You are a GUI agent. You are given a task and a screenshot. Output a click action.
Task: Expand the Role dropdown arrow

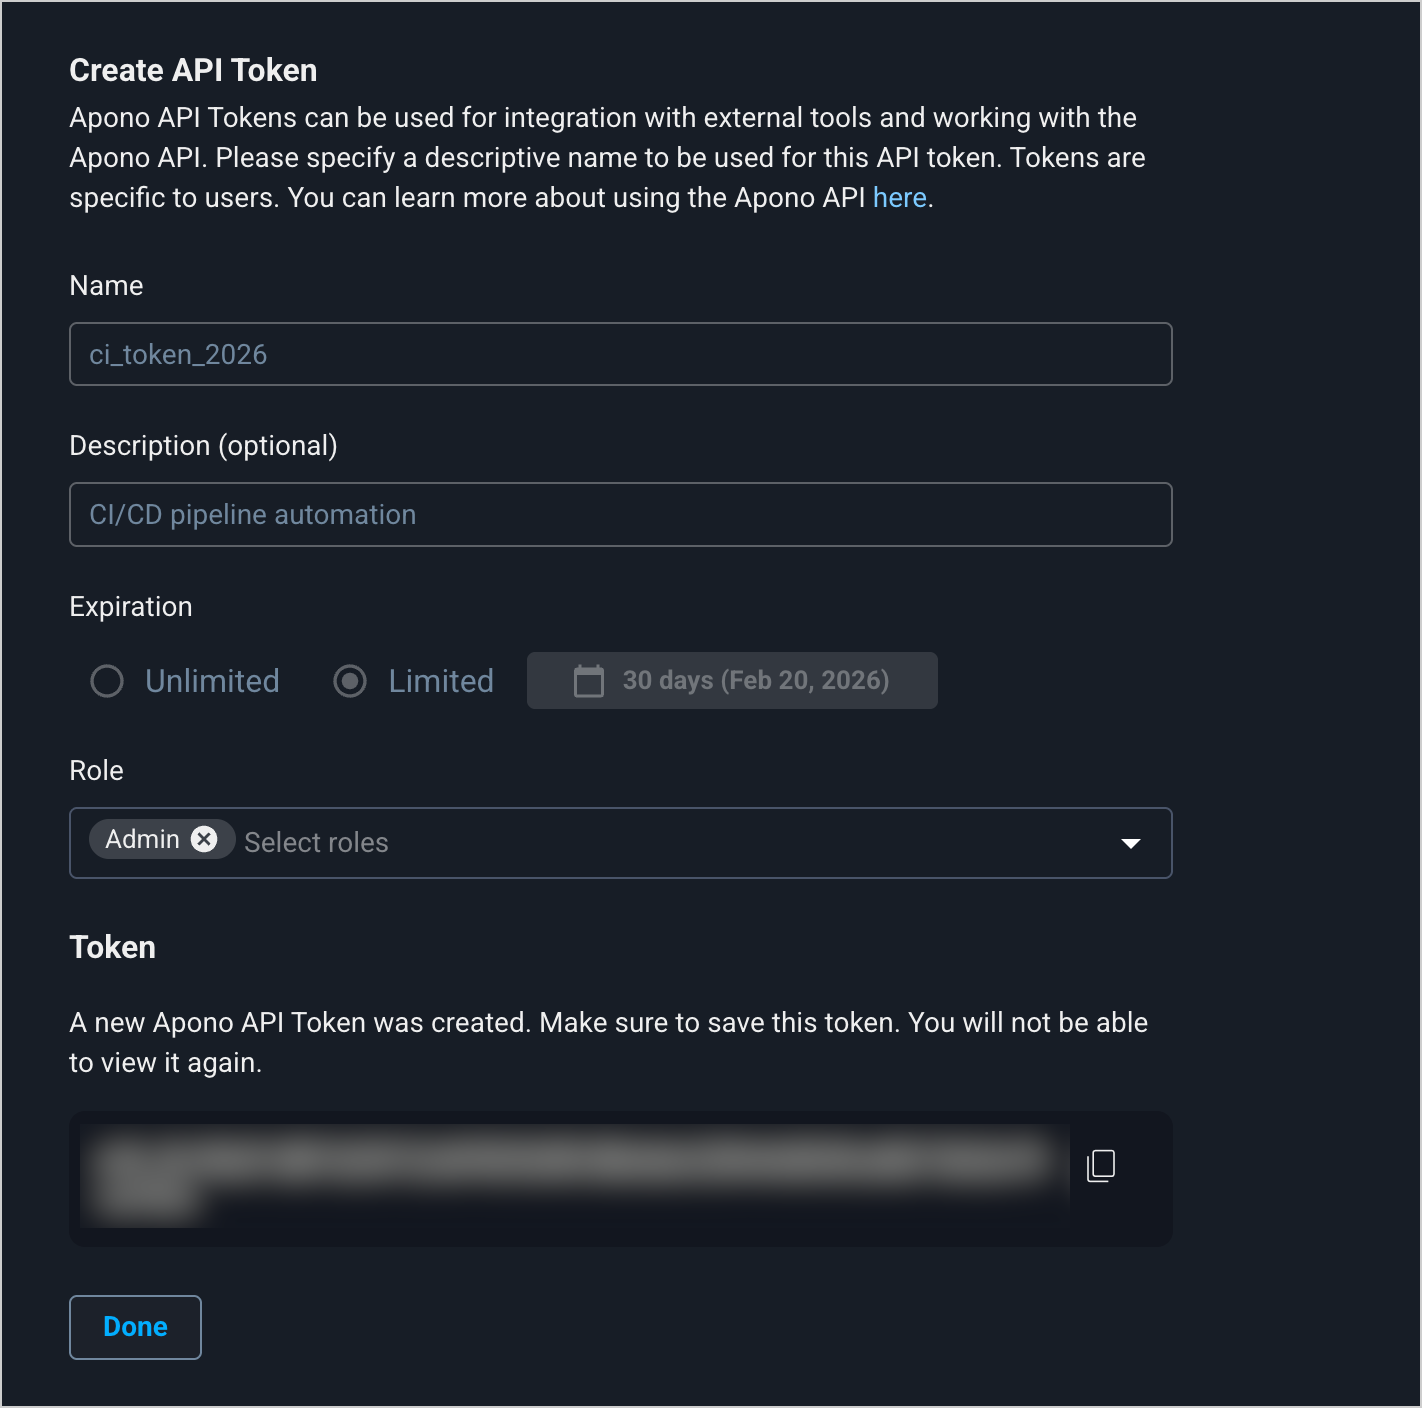[x=1131, y=843]
